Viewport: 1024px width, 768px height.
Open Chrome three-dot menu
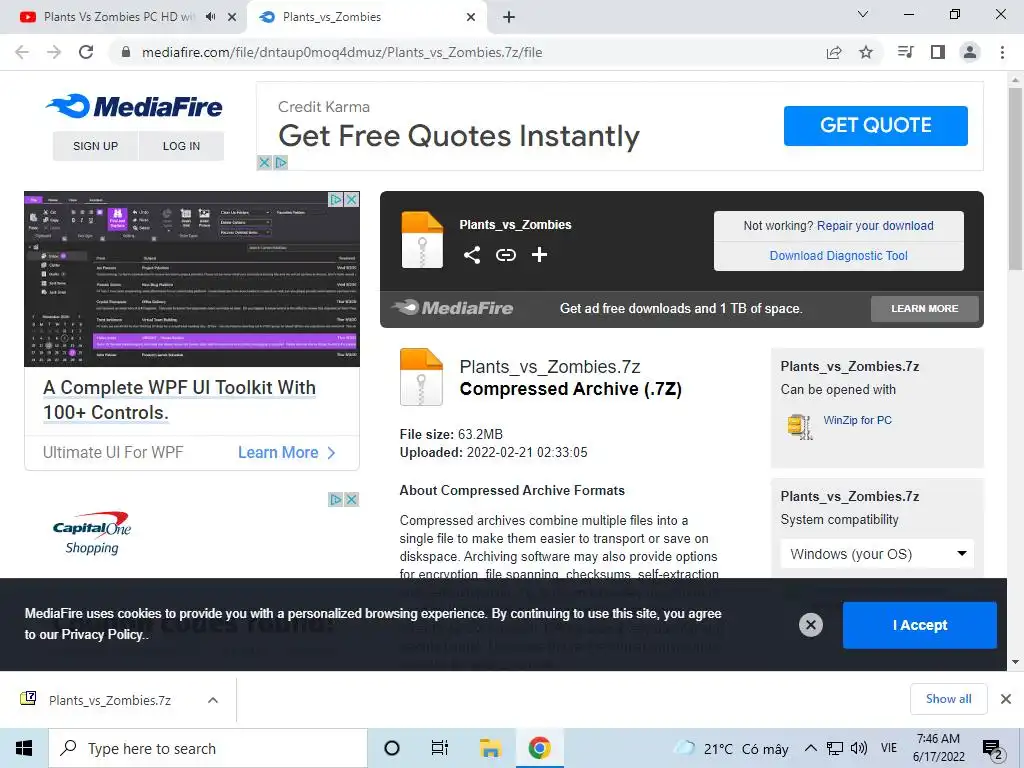(1002, 52)
